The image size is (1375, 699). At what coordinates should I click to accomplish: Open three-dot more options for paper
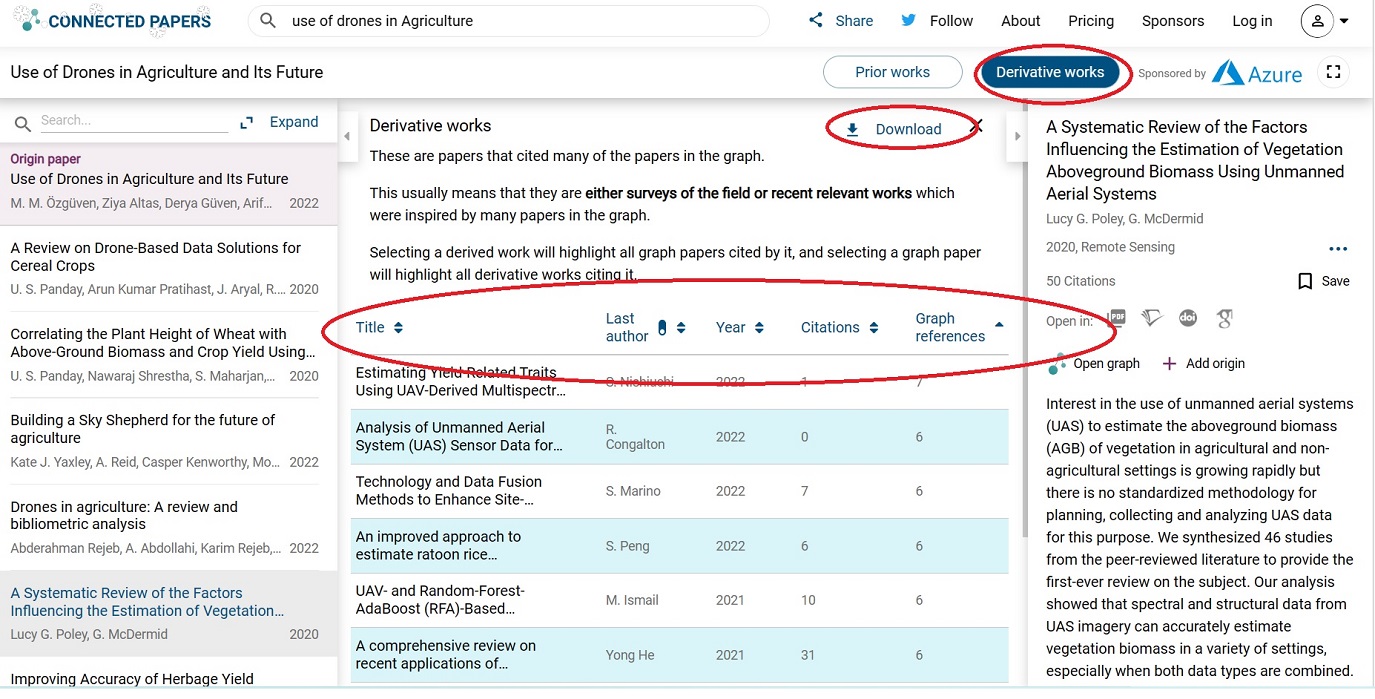[1337, 249]
